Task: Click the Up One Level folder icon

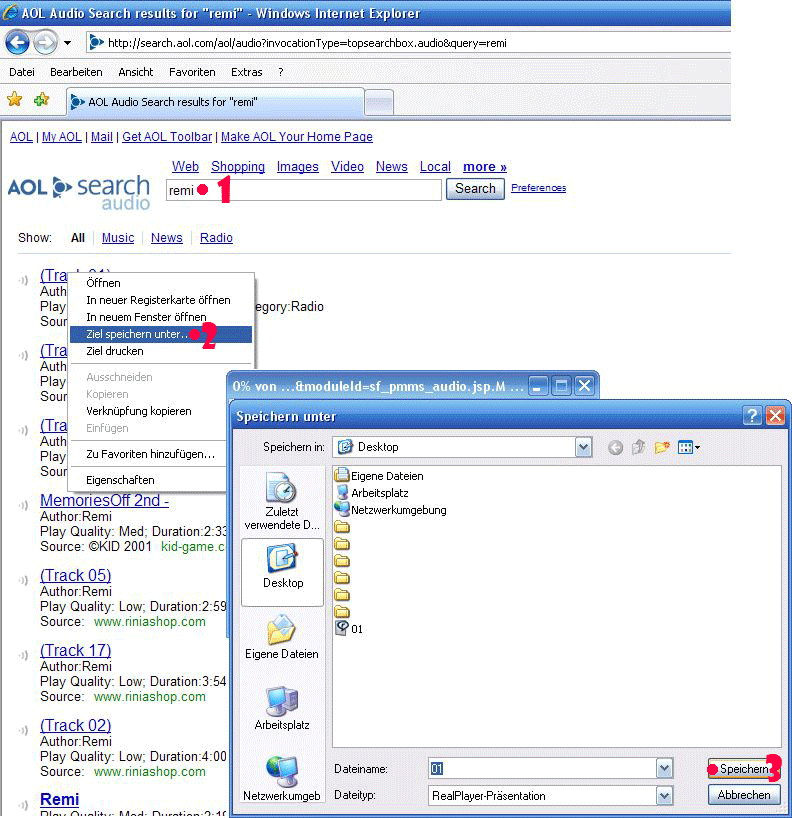Action: [x=639, y=447]
